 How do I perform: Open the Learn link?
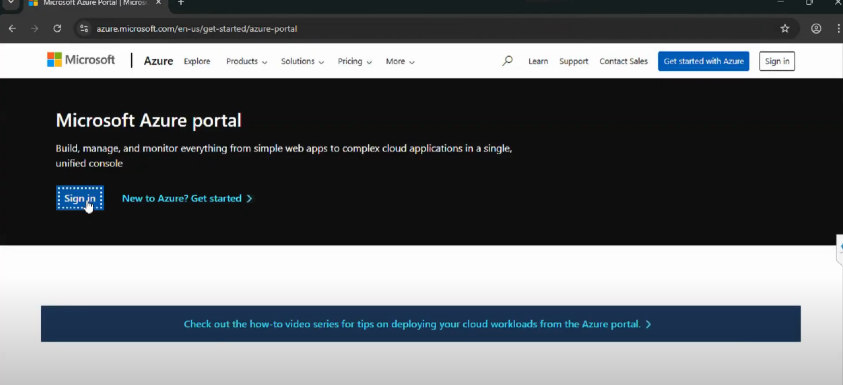pos(538,61)
